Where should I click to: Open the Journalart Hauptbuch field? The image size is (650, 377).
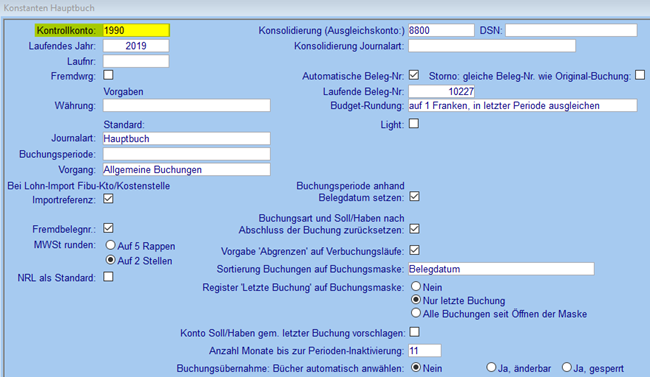[x=187, y=139]
